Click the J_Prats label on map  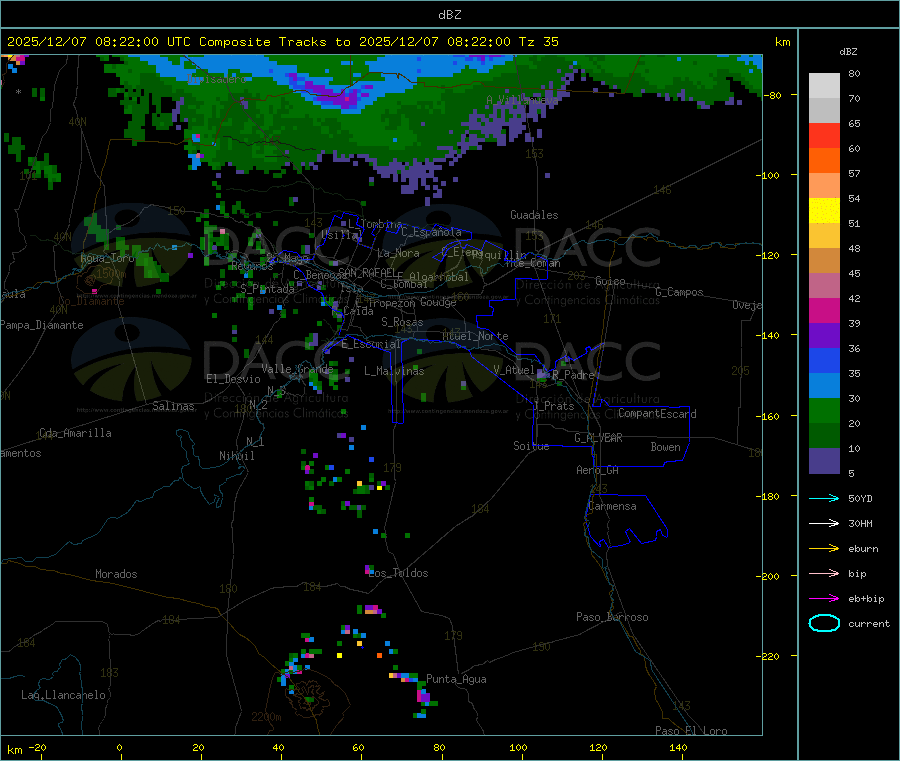coord(554,406)
